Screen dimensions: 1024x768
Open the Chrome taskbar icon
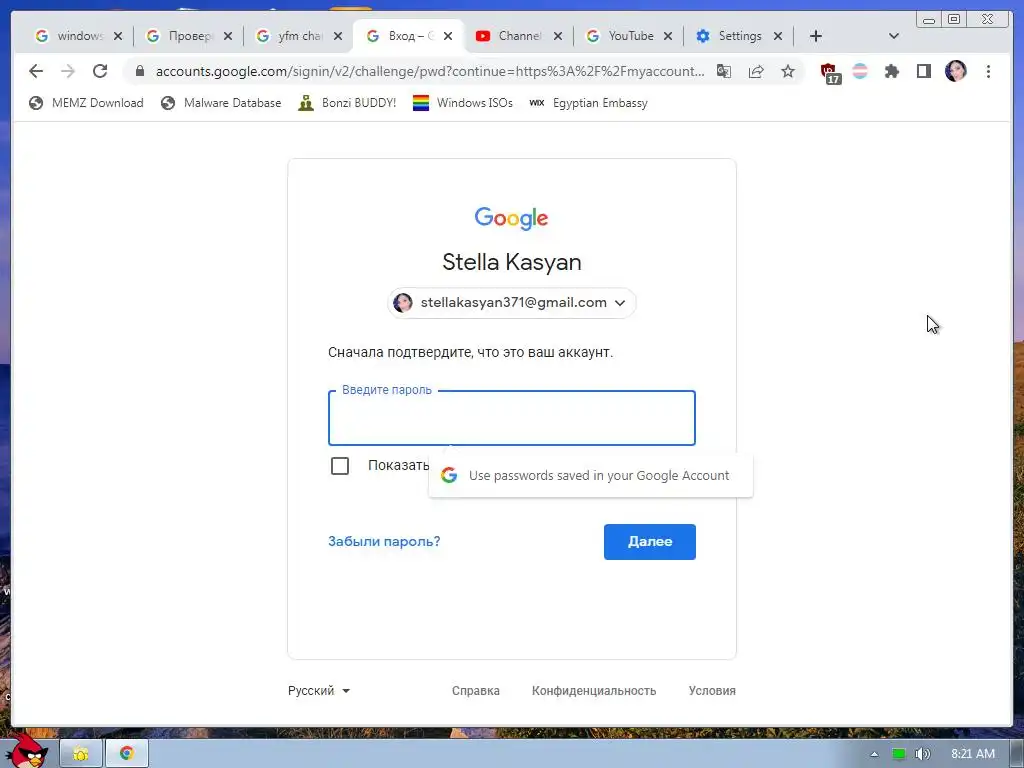coord(127,754)
